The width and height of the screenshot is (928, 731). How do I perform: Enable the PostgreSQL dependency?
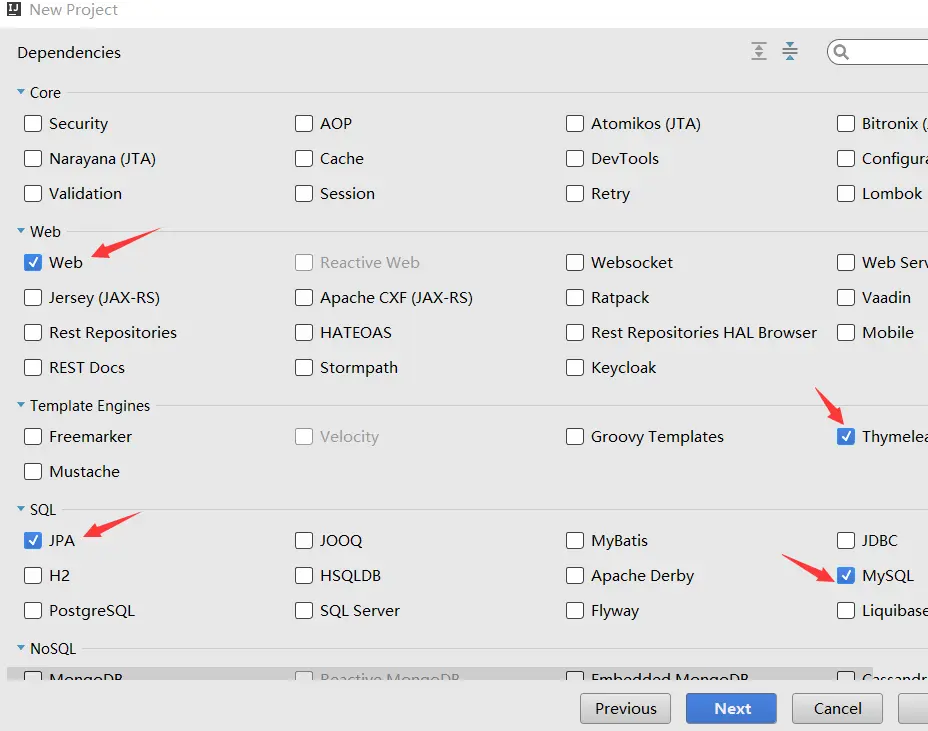point(33,610)
